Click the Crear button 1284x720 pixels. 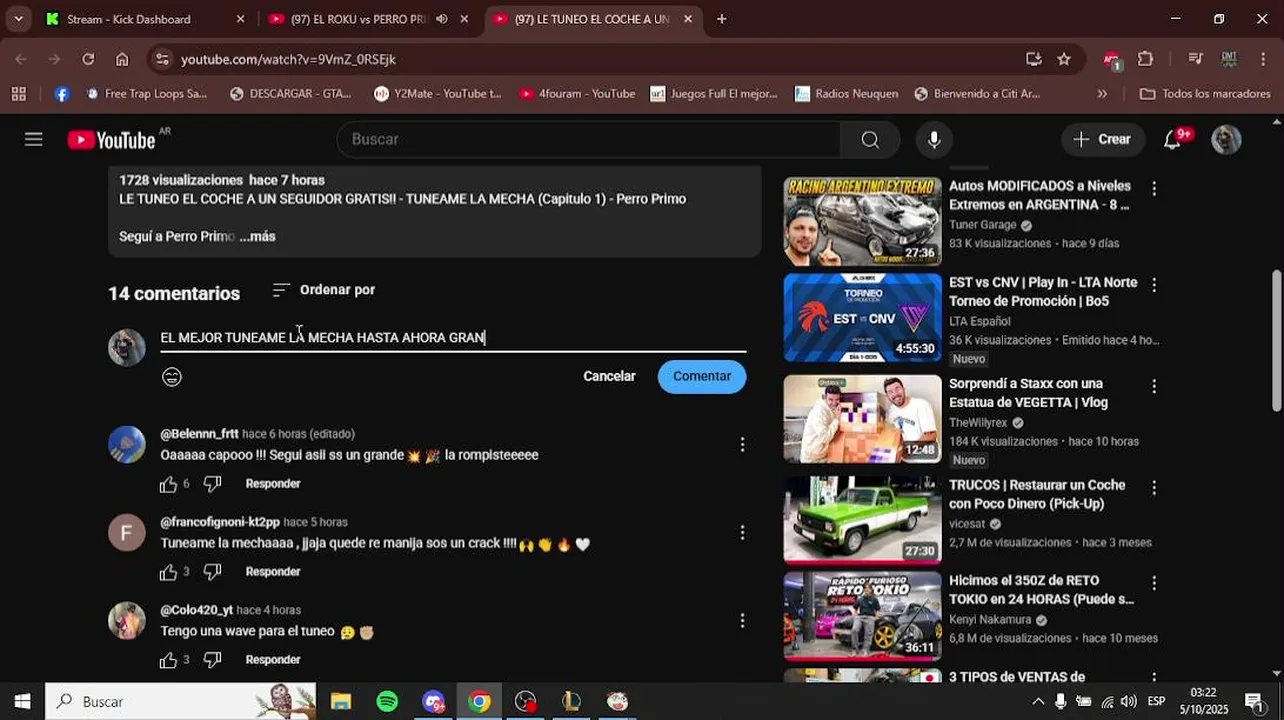click(x=1102, y=140)
